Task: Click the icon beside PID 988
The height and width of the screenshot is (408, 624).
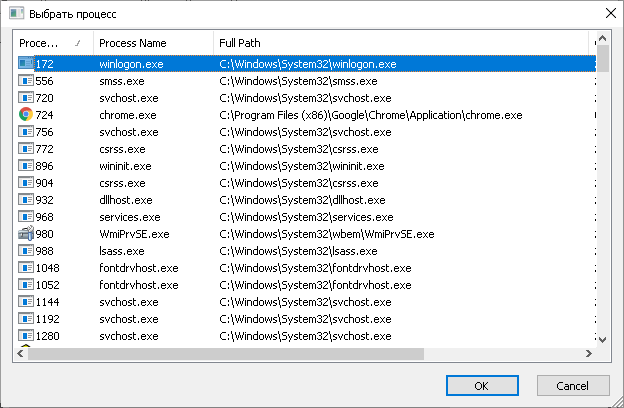Action: [26, 251]
